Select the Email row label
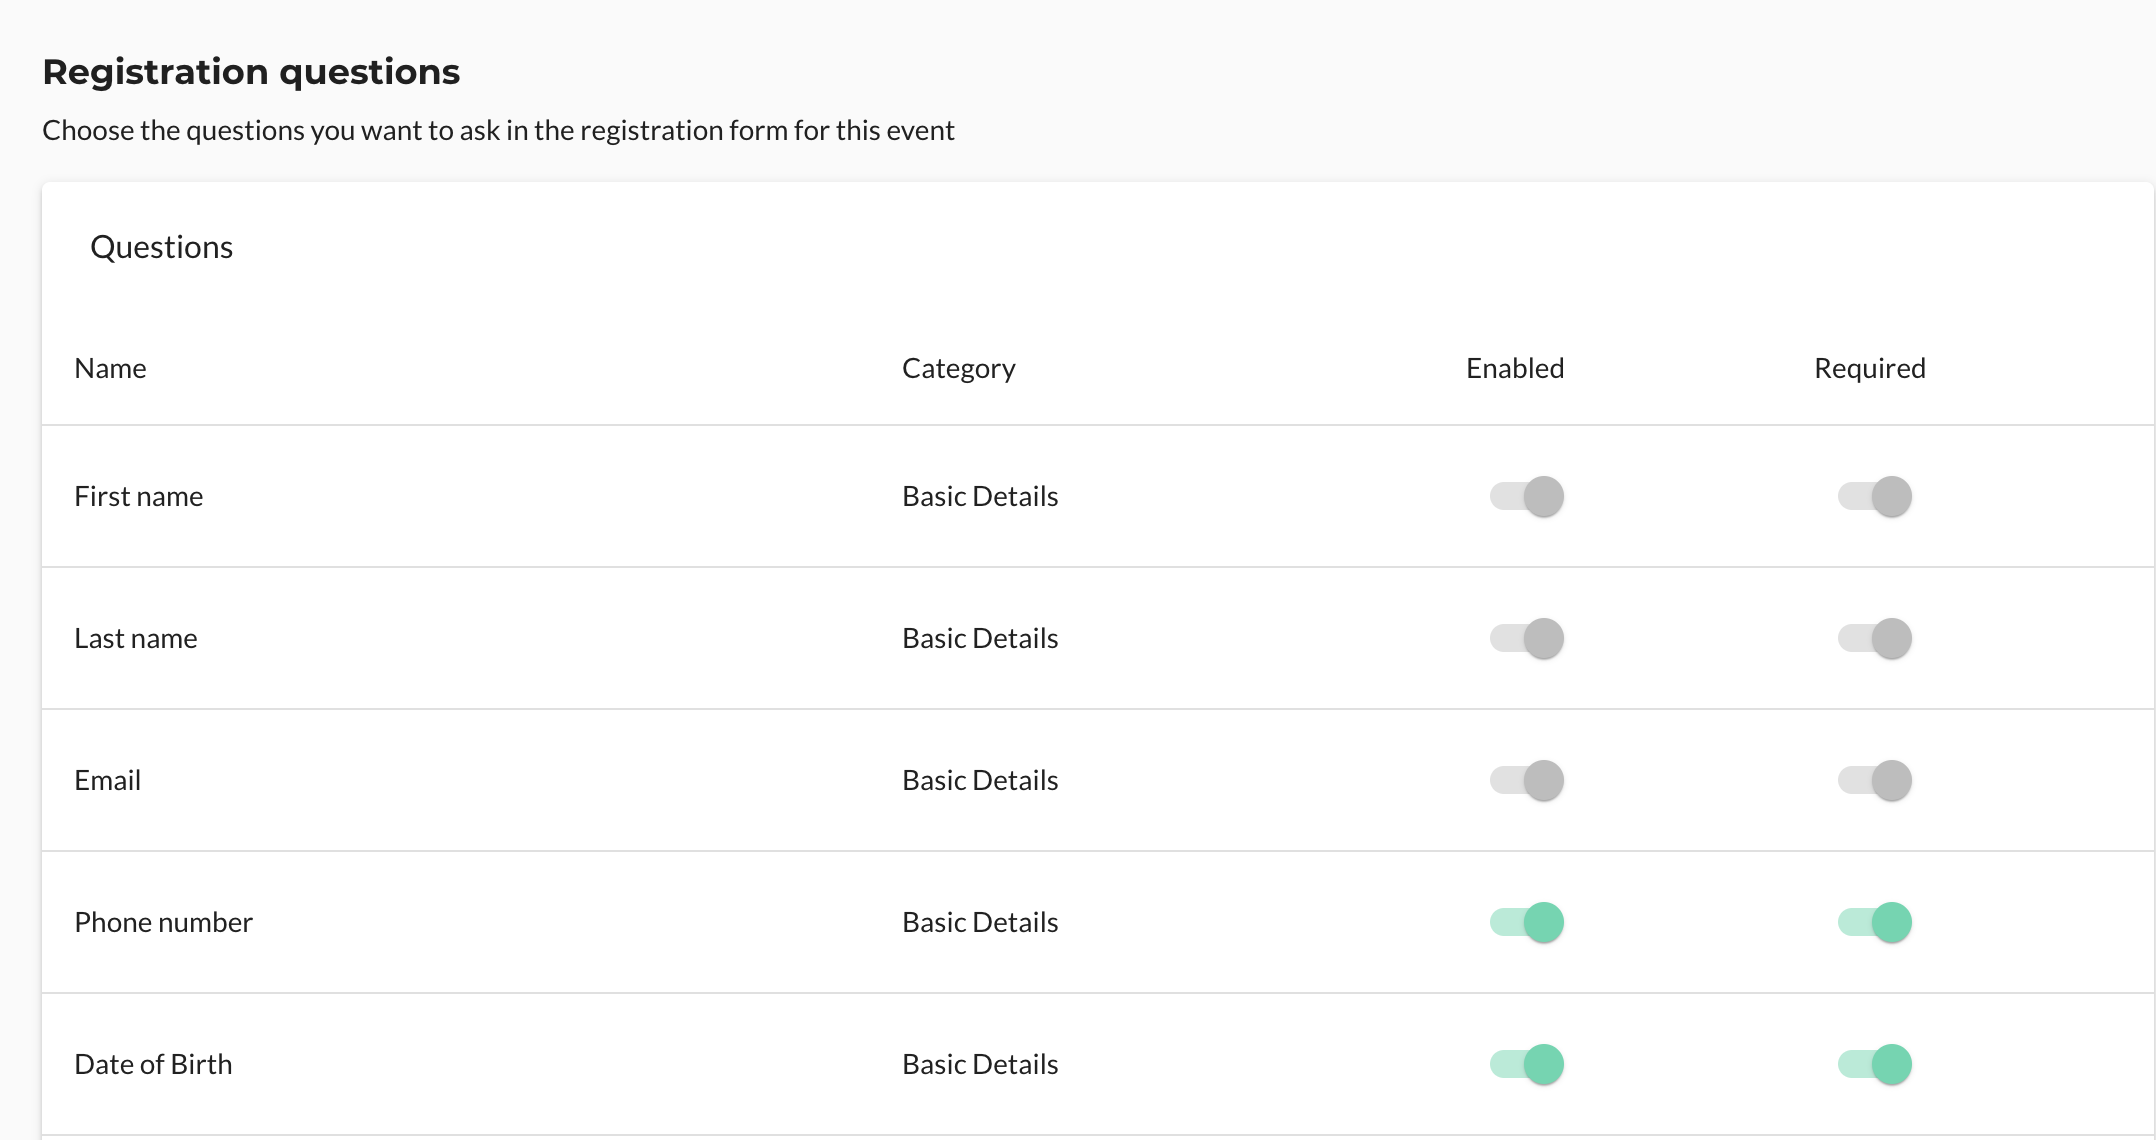Viewport: 2156px width, 1140px height. click(107, 780)
